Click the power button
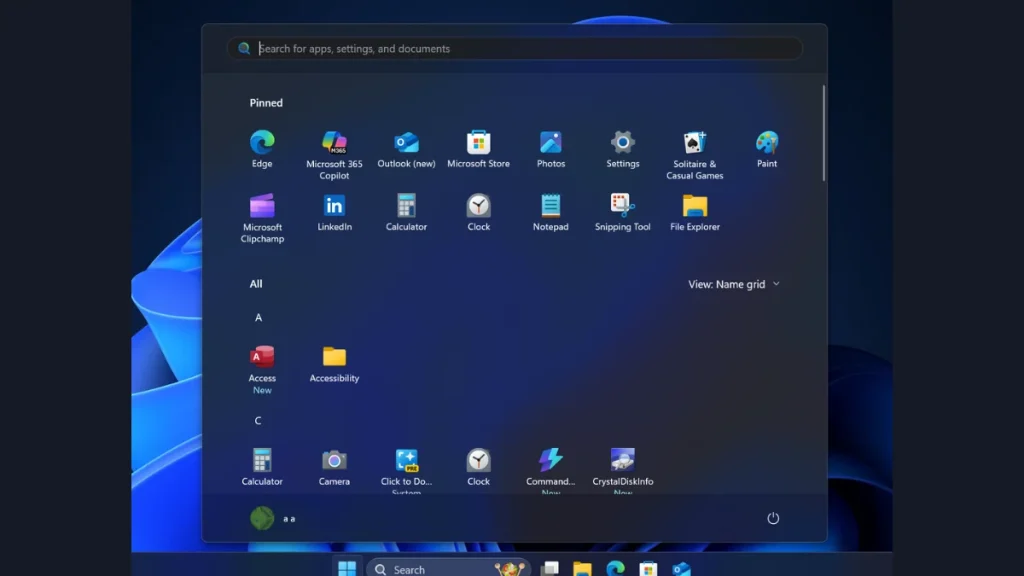 tap(773, 518)
